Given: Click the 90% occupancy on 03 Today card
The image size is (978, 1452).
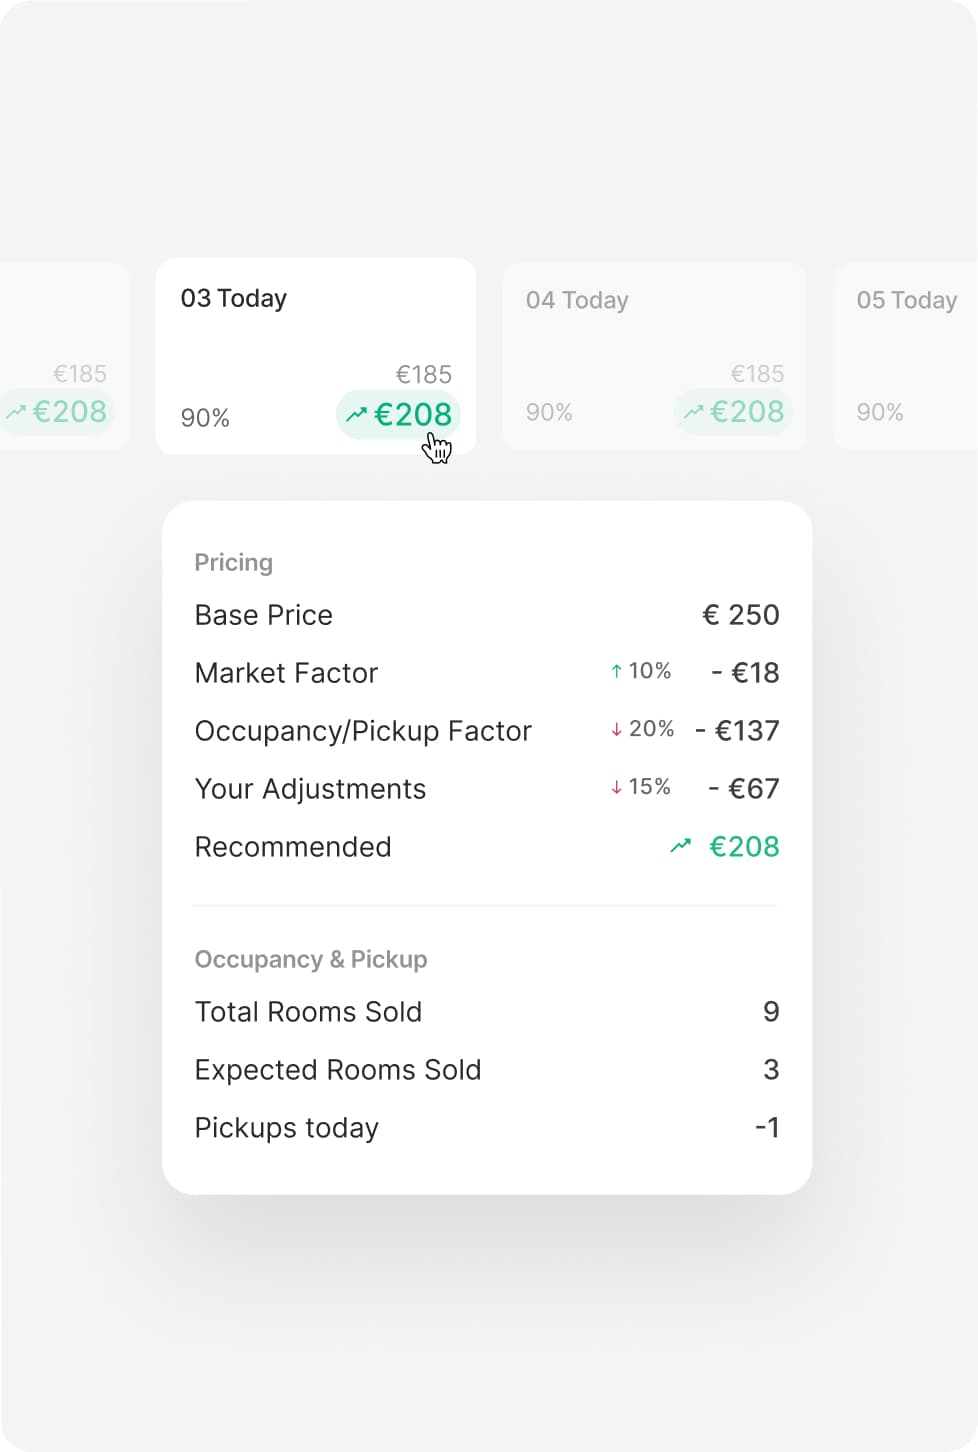Looking at the screenshot, I should [205, 418].
